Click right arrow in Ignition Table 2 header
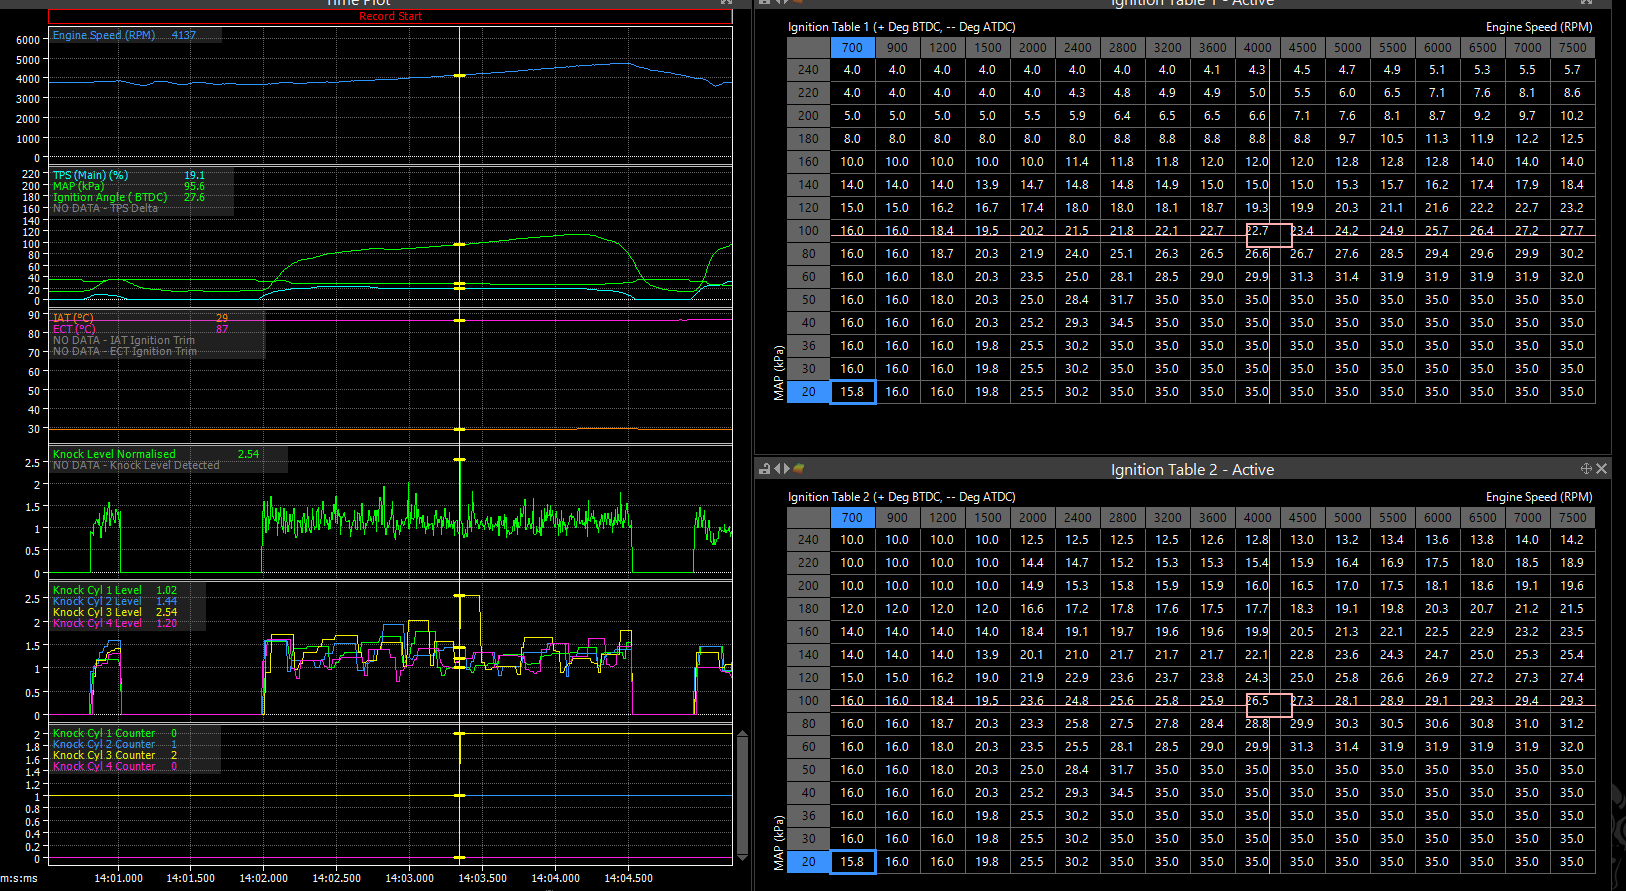Screen dimensions: 1626x891 787,469
